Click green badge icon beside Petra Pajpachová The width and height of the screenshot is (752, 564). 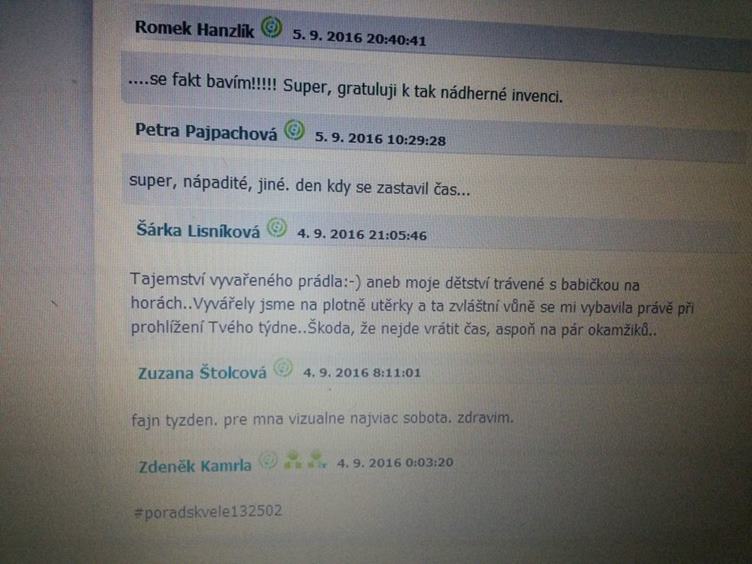click(x=294, y=130)
